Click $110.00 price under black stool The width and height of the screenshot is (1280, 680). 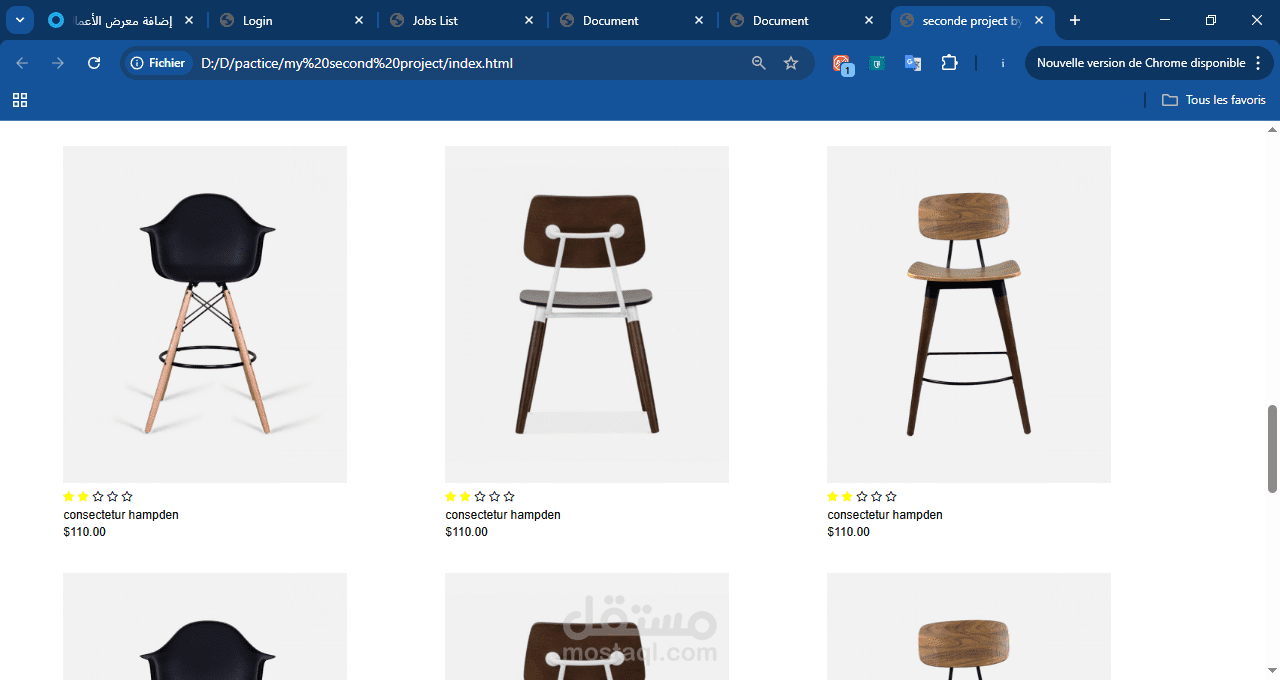[x=84, y=532]
